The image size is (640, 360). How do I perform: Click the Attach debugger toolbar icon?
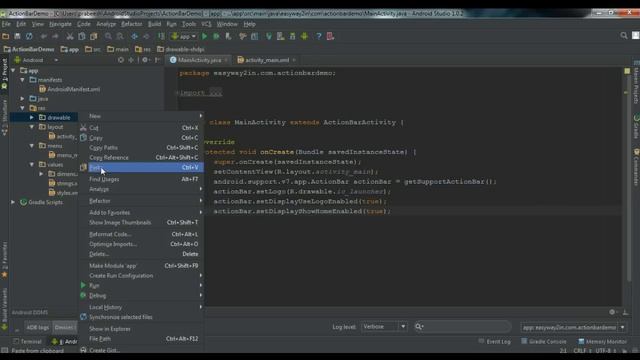click(x=228, y=36)
